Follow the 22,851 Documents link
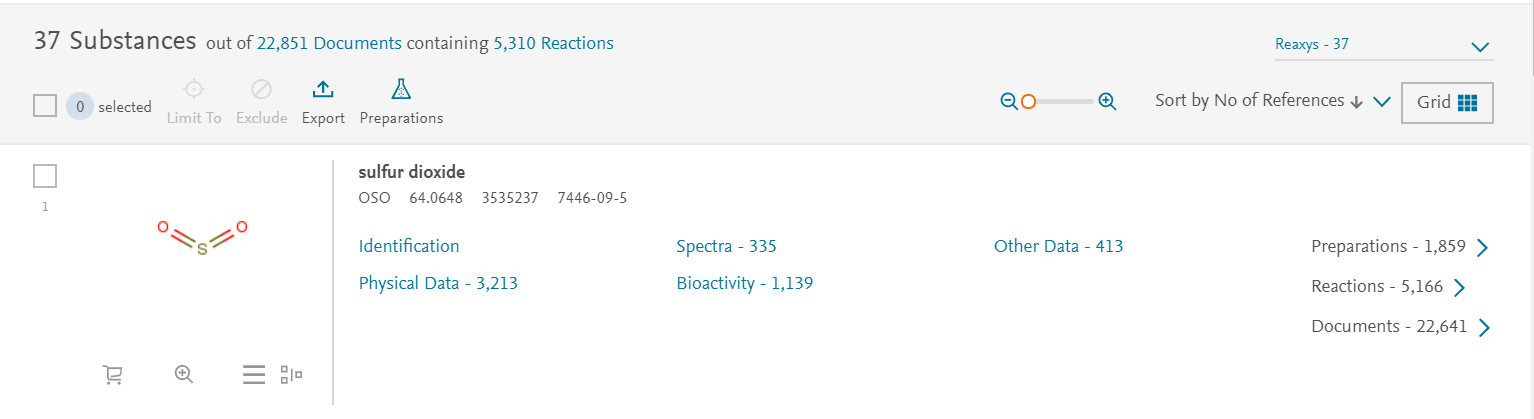The height and width of the screenshot is (419, 1534). point(329,43)
